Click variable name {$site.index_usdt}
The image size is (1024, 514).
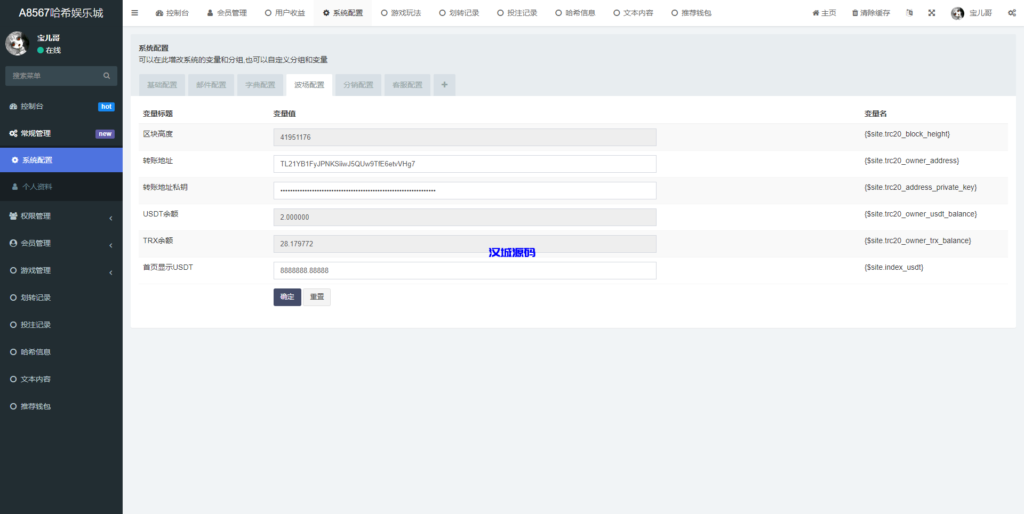[x=893, y=267]
